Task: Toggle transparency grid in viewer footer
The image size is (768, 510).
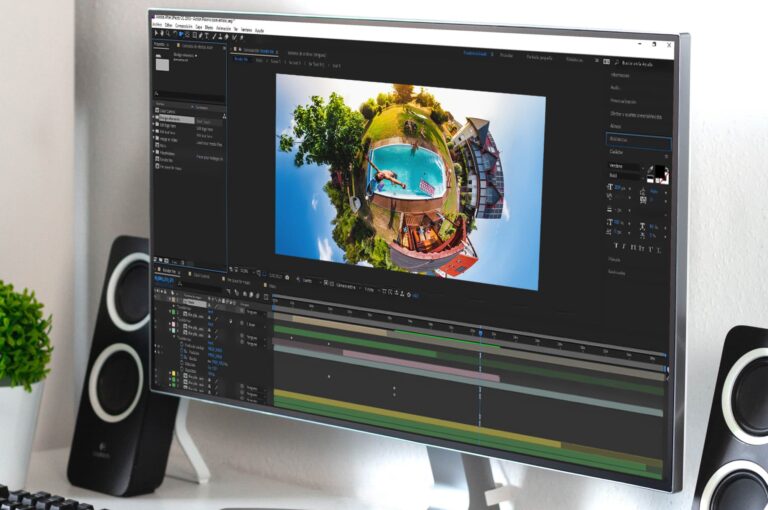Action: click(332, 284)
